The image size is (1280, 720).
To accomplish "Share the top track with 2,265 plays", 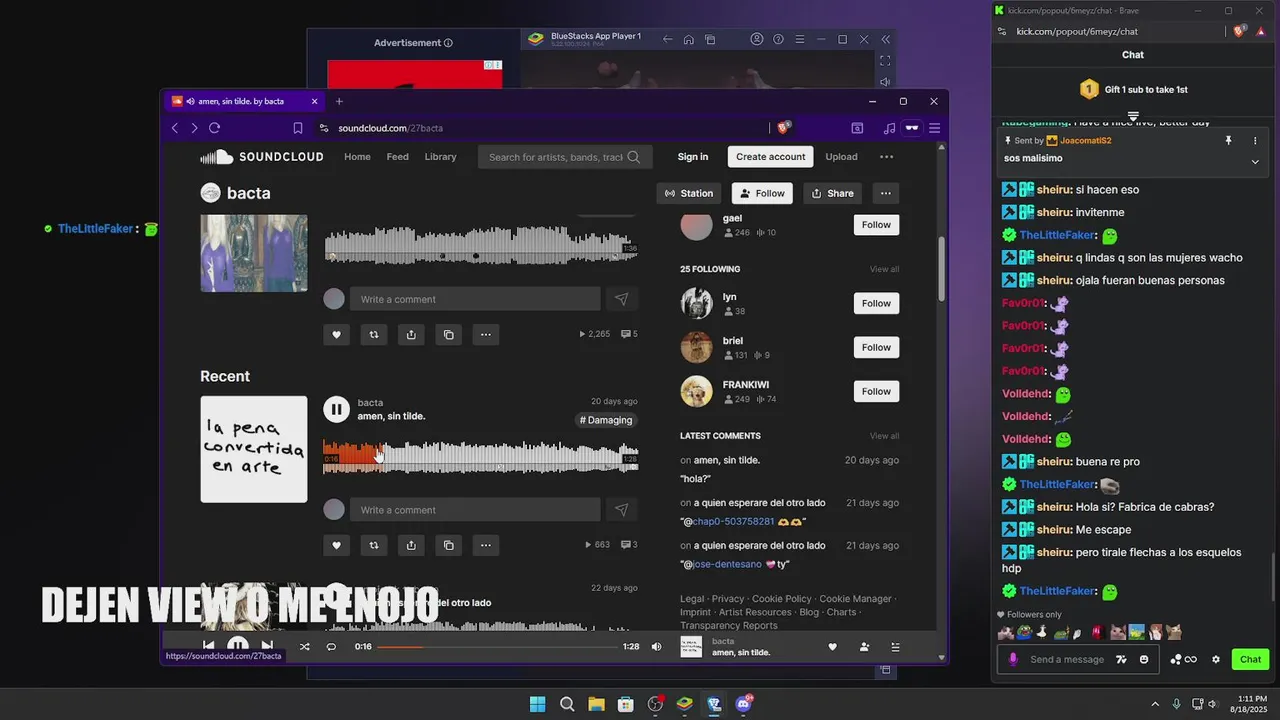I will pyautogui.click(x=411, y=335).
